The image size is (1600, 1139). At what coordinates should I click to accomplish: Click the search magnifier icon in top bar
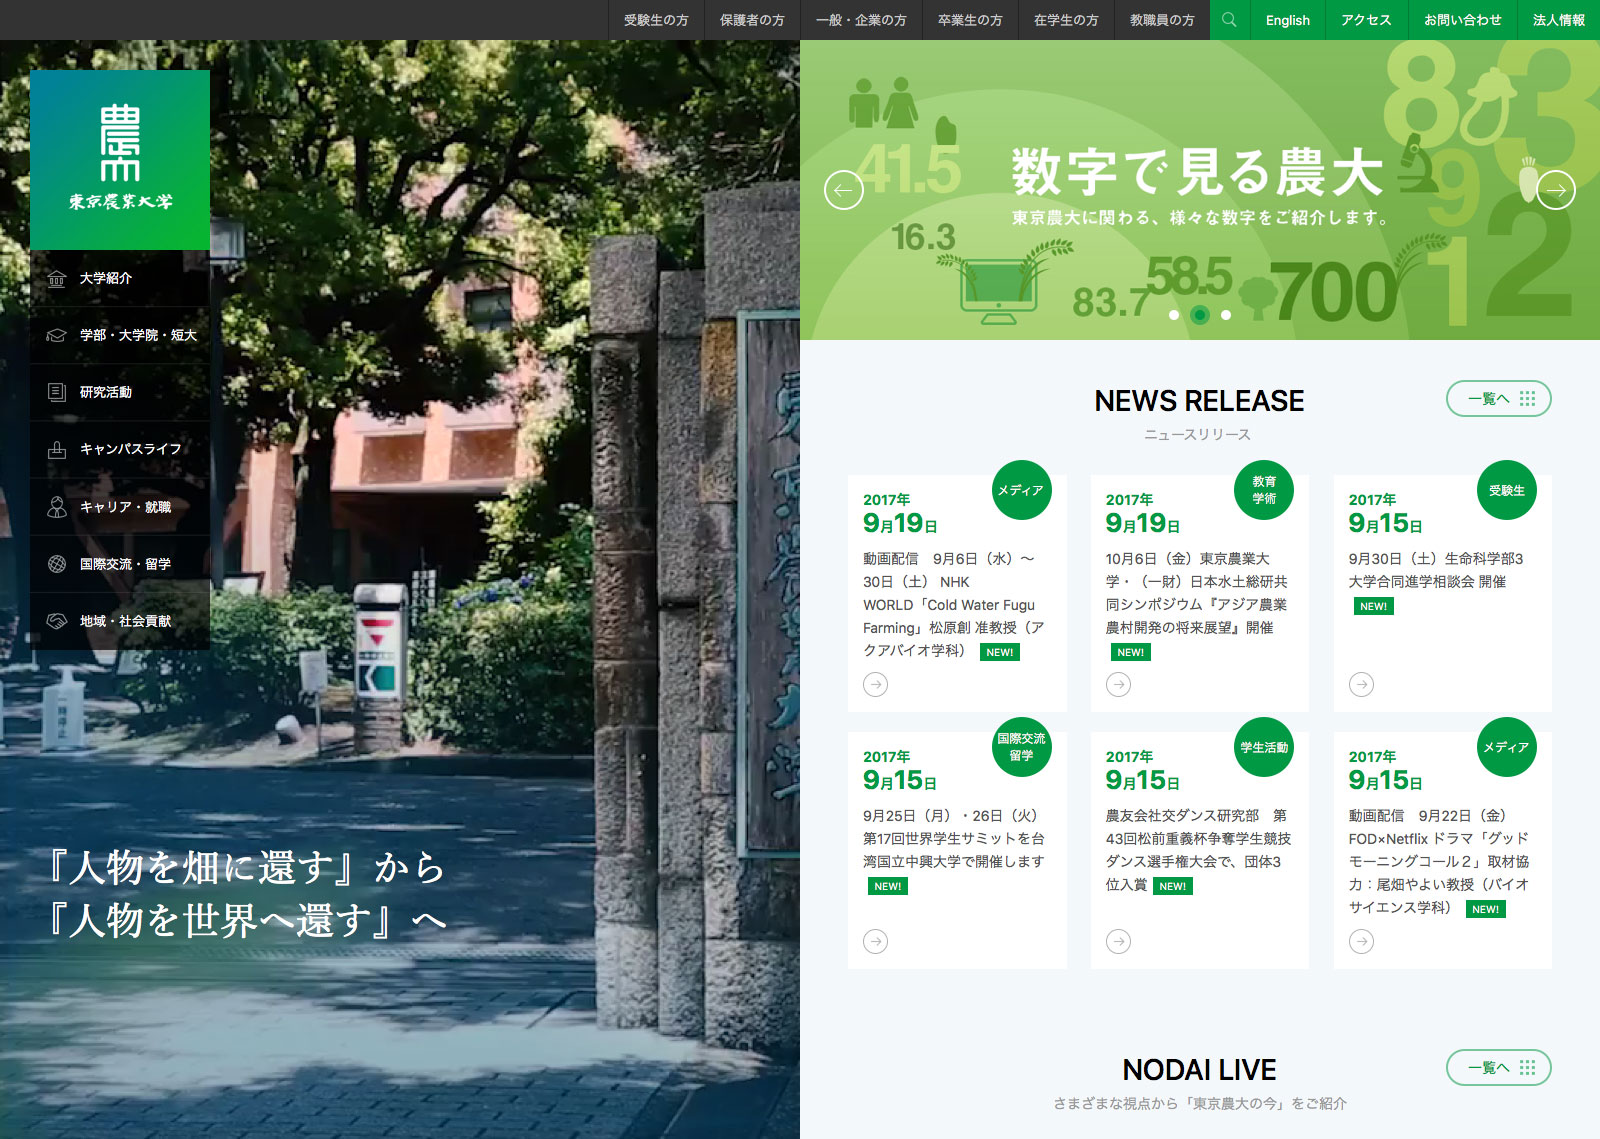pyautogui.click(x=1229, y=20)
